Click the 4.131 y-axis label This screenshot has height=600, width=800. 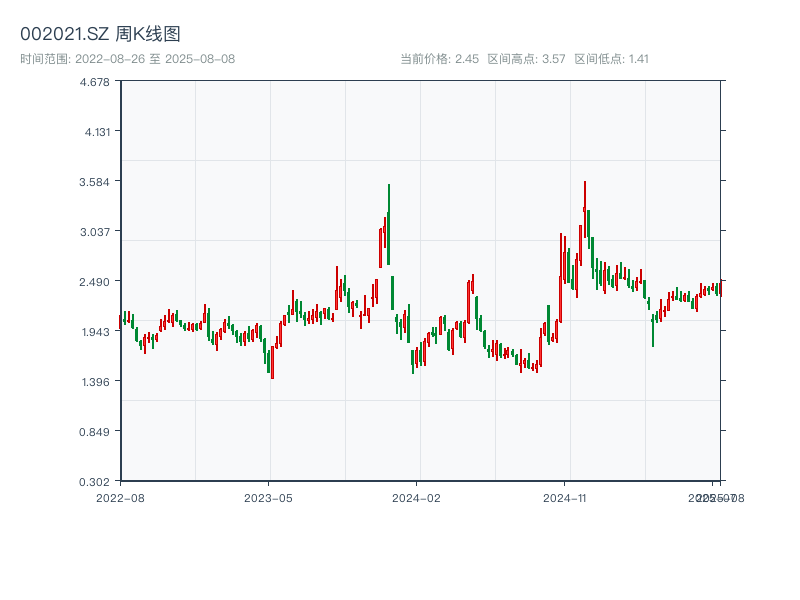tap(94, 132)
